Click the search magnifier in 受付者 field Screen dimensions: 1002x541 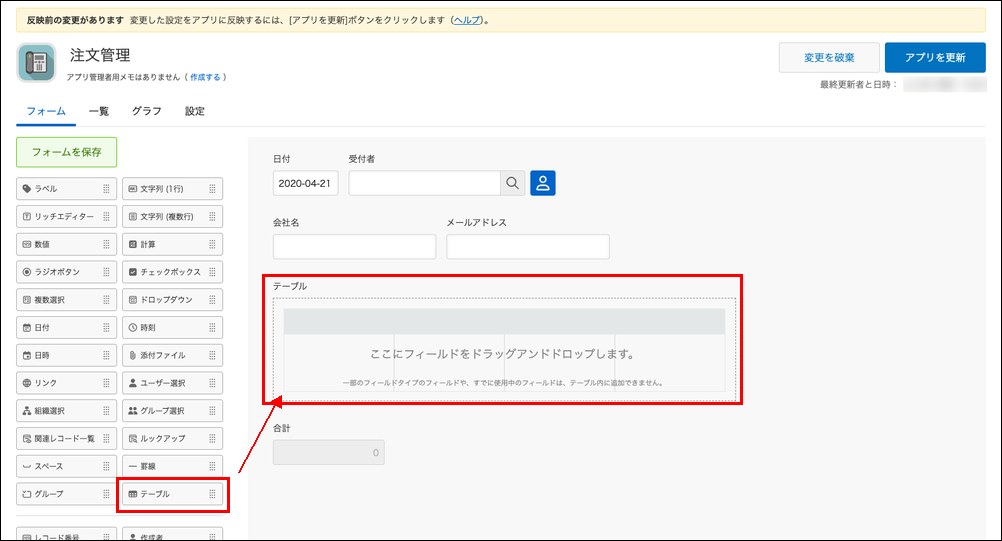point(513,183)
